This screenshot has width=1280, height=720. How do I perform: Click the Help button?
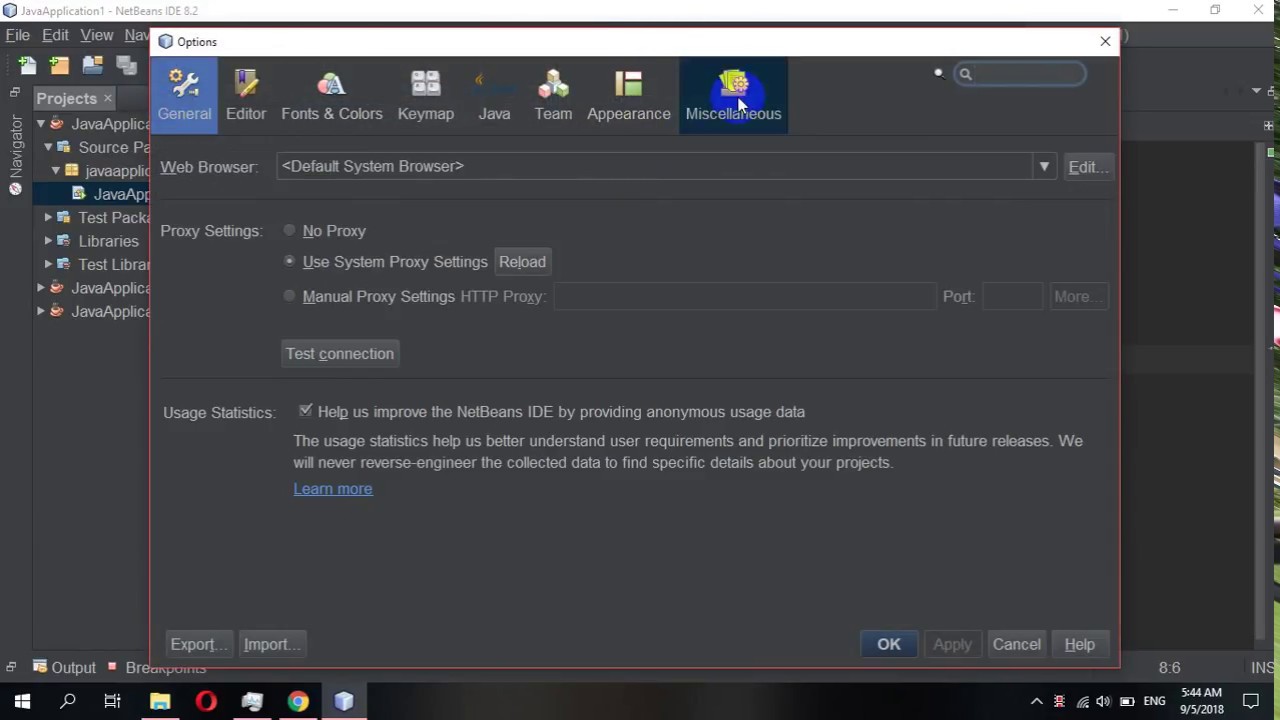(x=1080, y=645)
